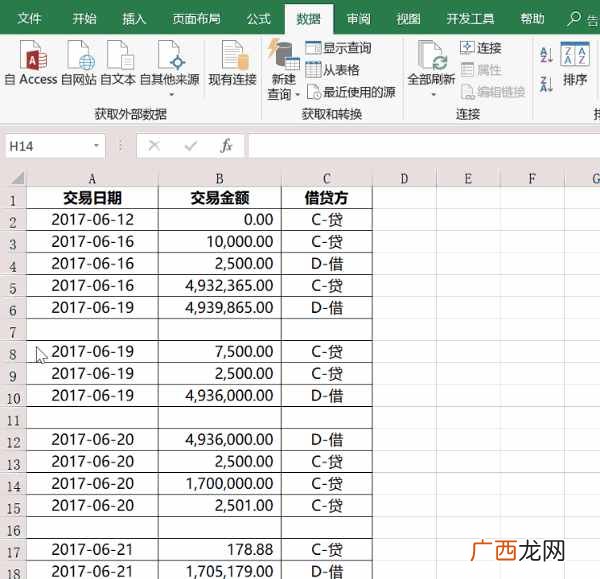Select column A header
The height and width of the screenshot is (579, 600).
coord(92,178)
